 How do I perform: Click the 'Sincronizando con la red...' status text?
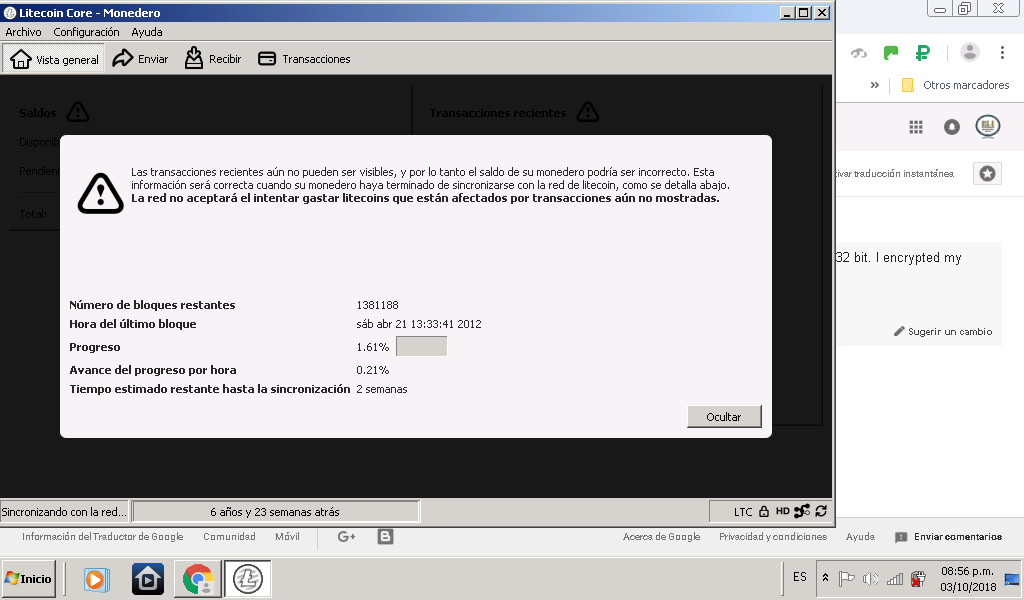coord(64,512)
